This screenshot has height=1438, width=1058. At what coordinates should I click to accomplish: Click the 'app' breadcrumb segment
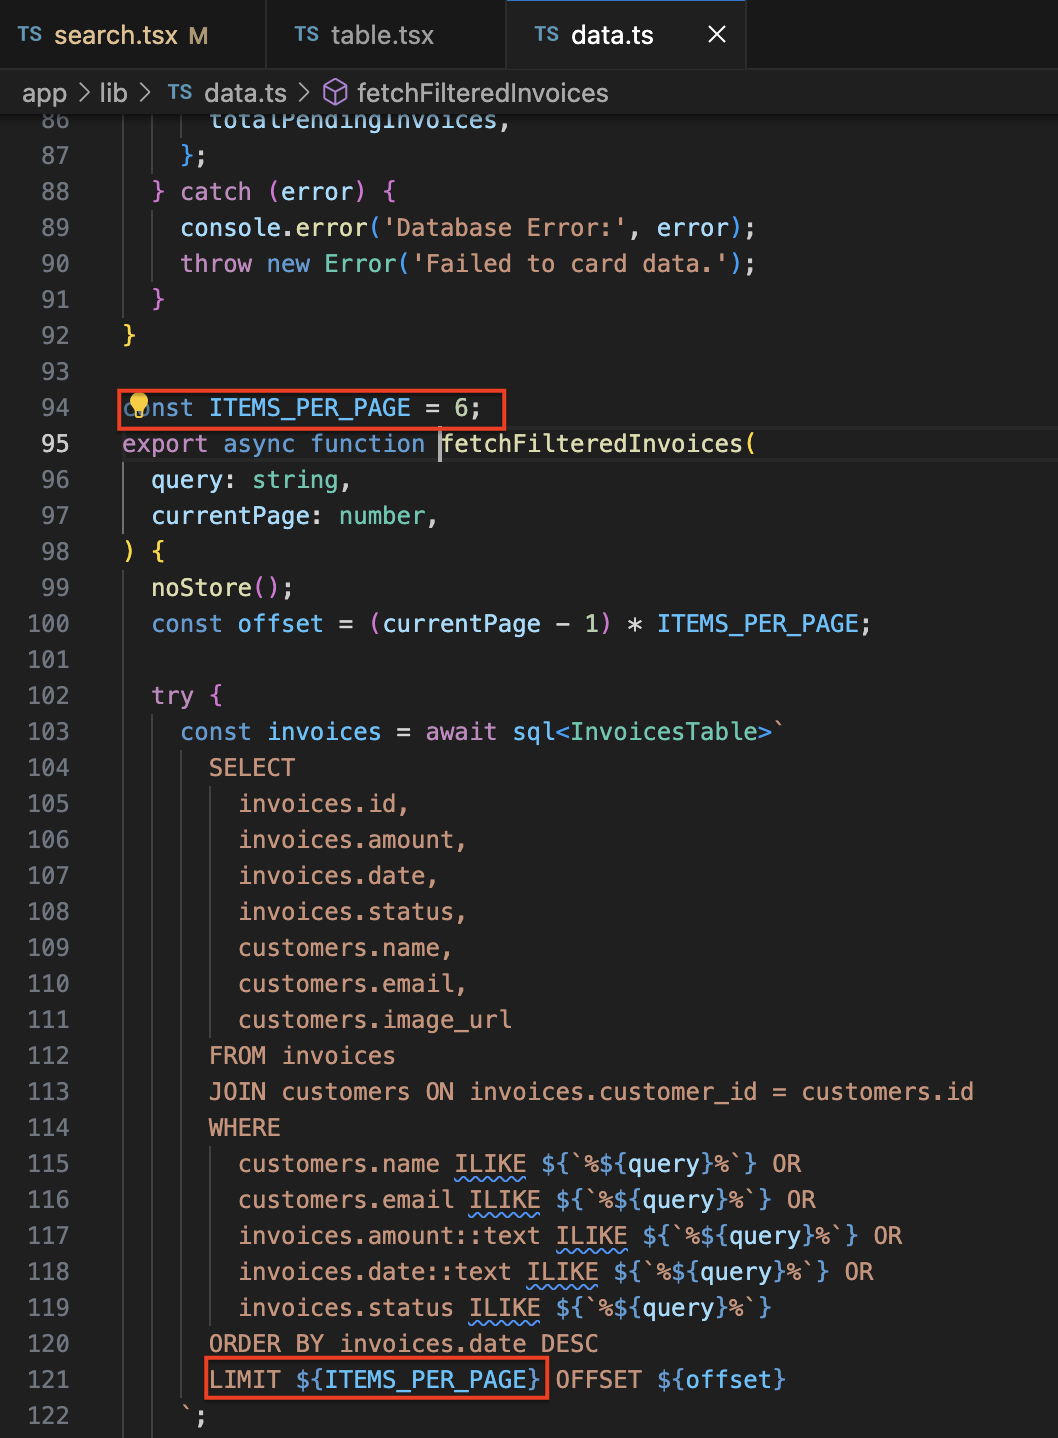(x=44, y=93)
